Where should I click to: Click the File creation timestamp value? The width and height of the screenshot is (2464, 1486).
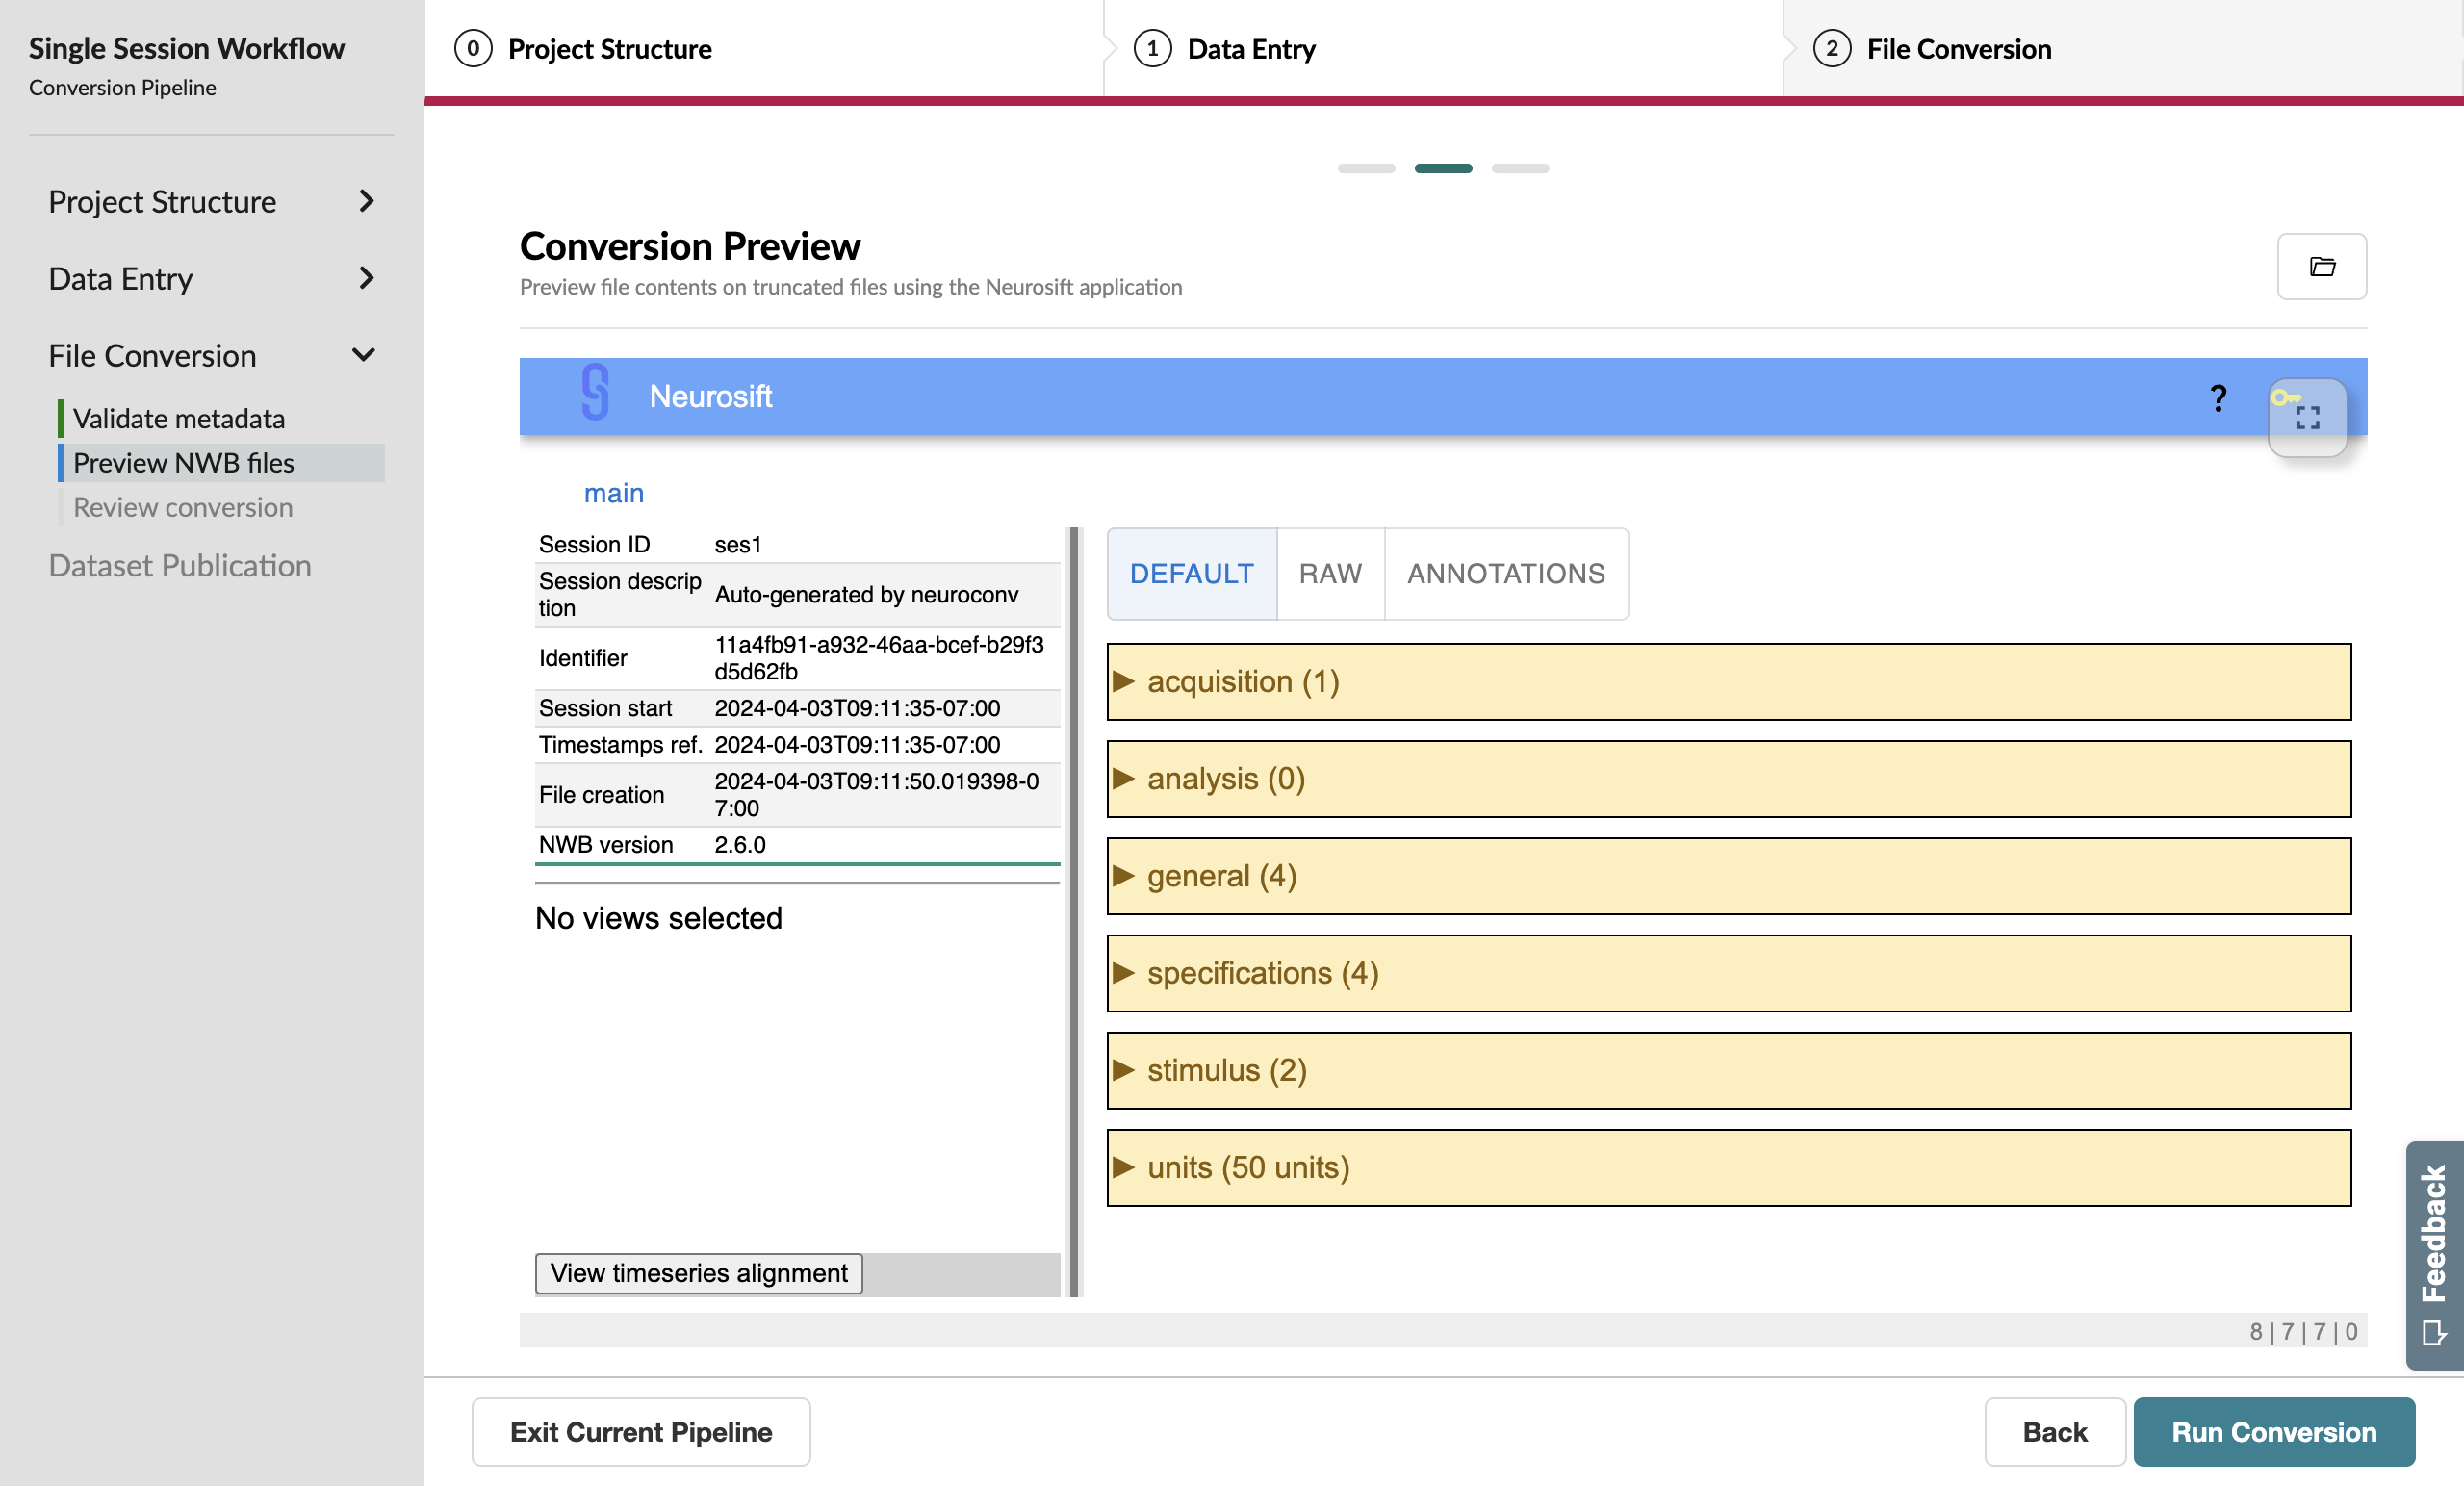click(876, 794)
